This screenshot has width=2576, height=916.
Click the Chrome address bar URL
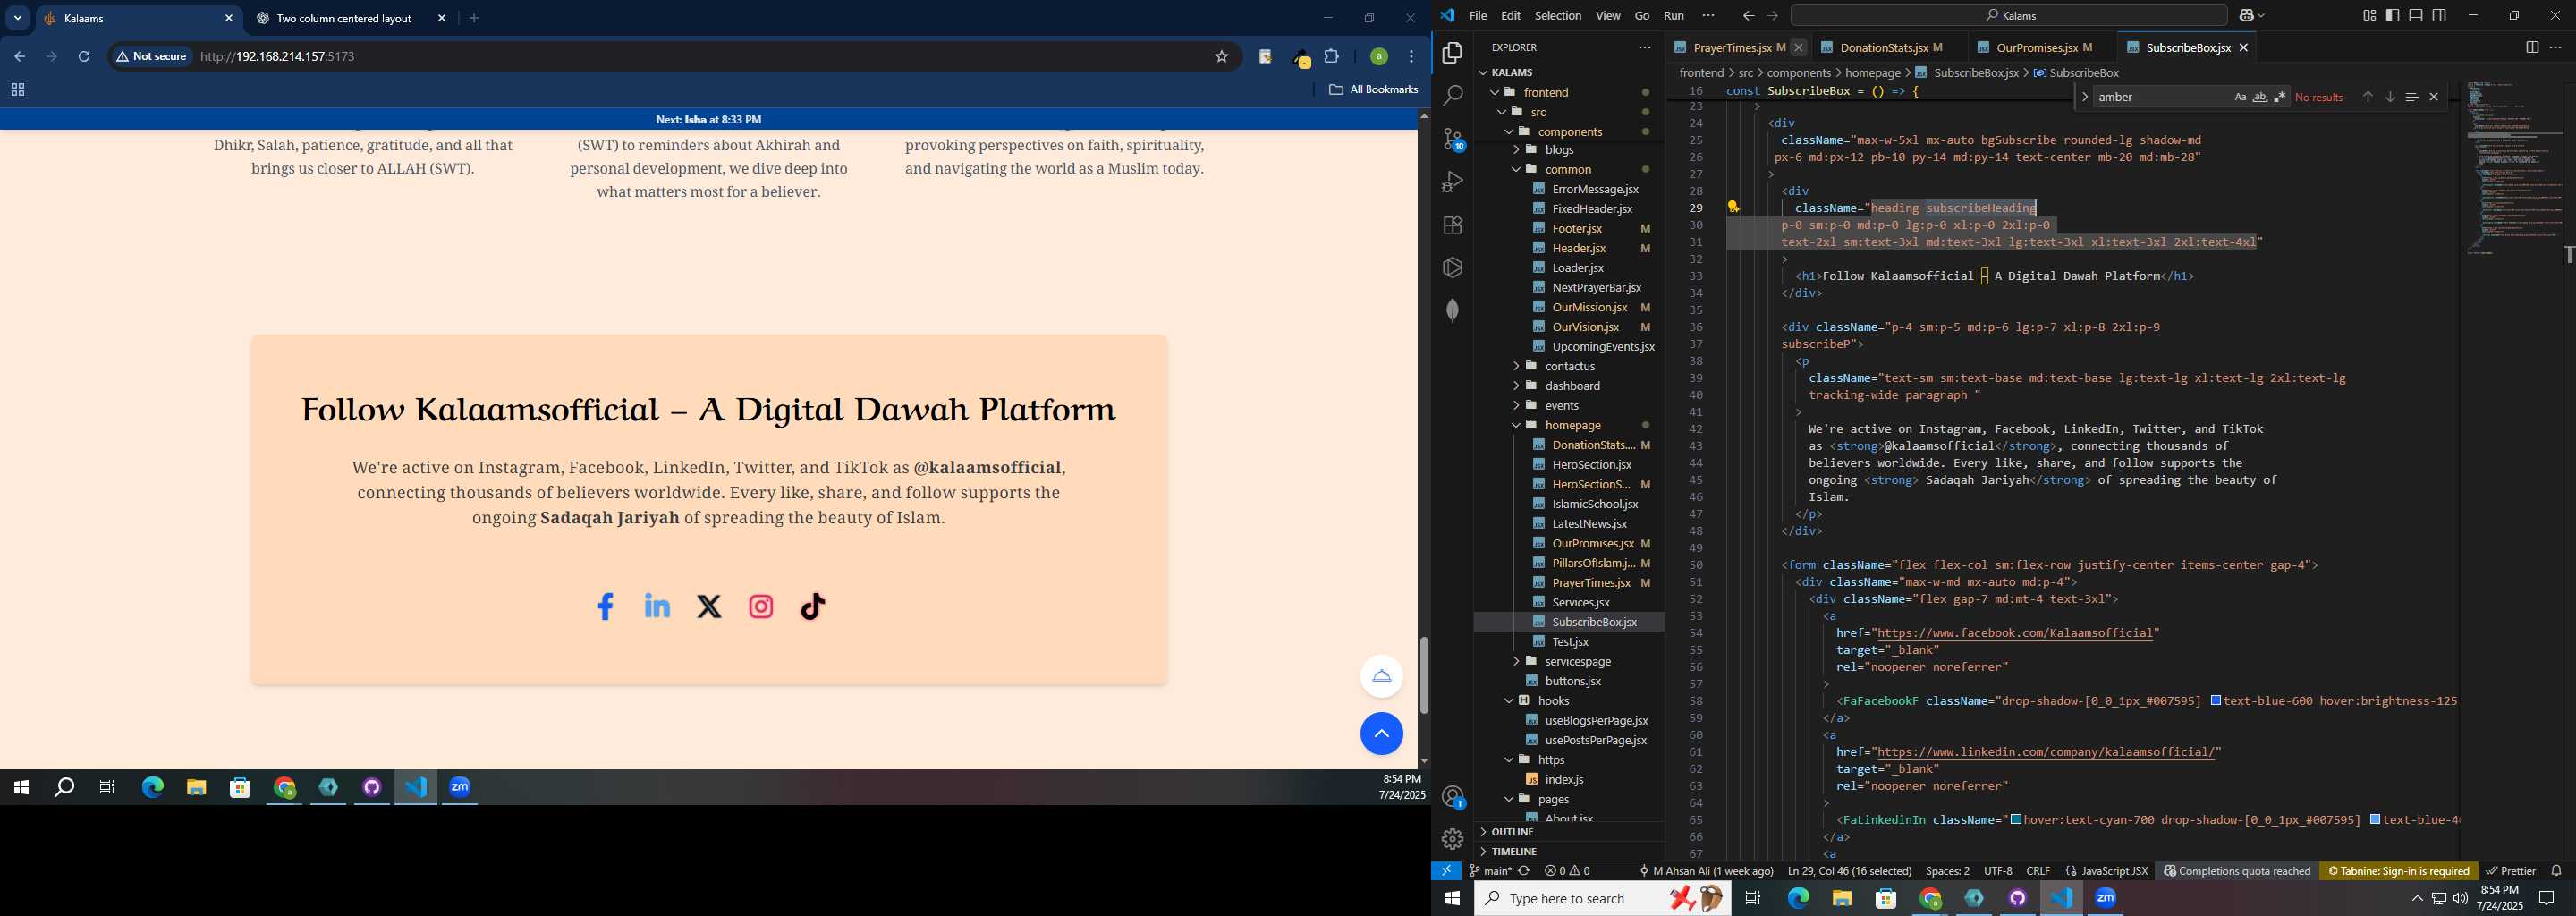point(277,57)
